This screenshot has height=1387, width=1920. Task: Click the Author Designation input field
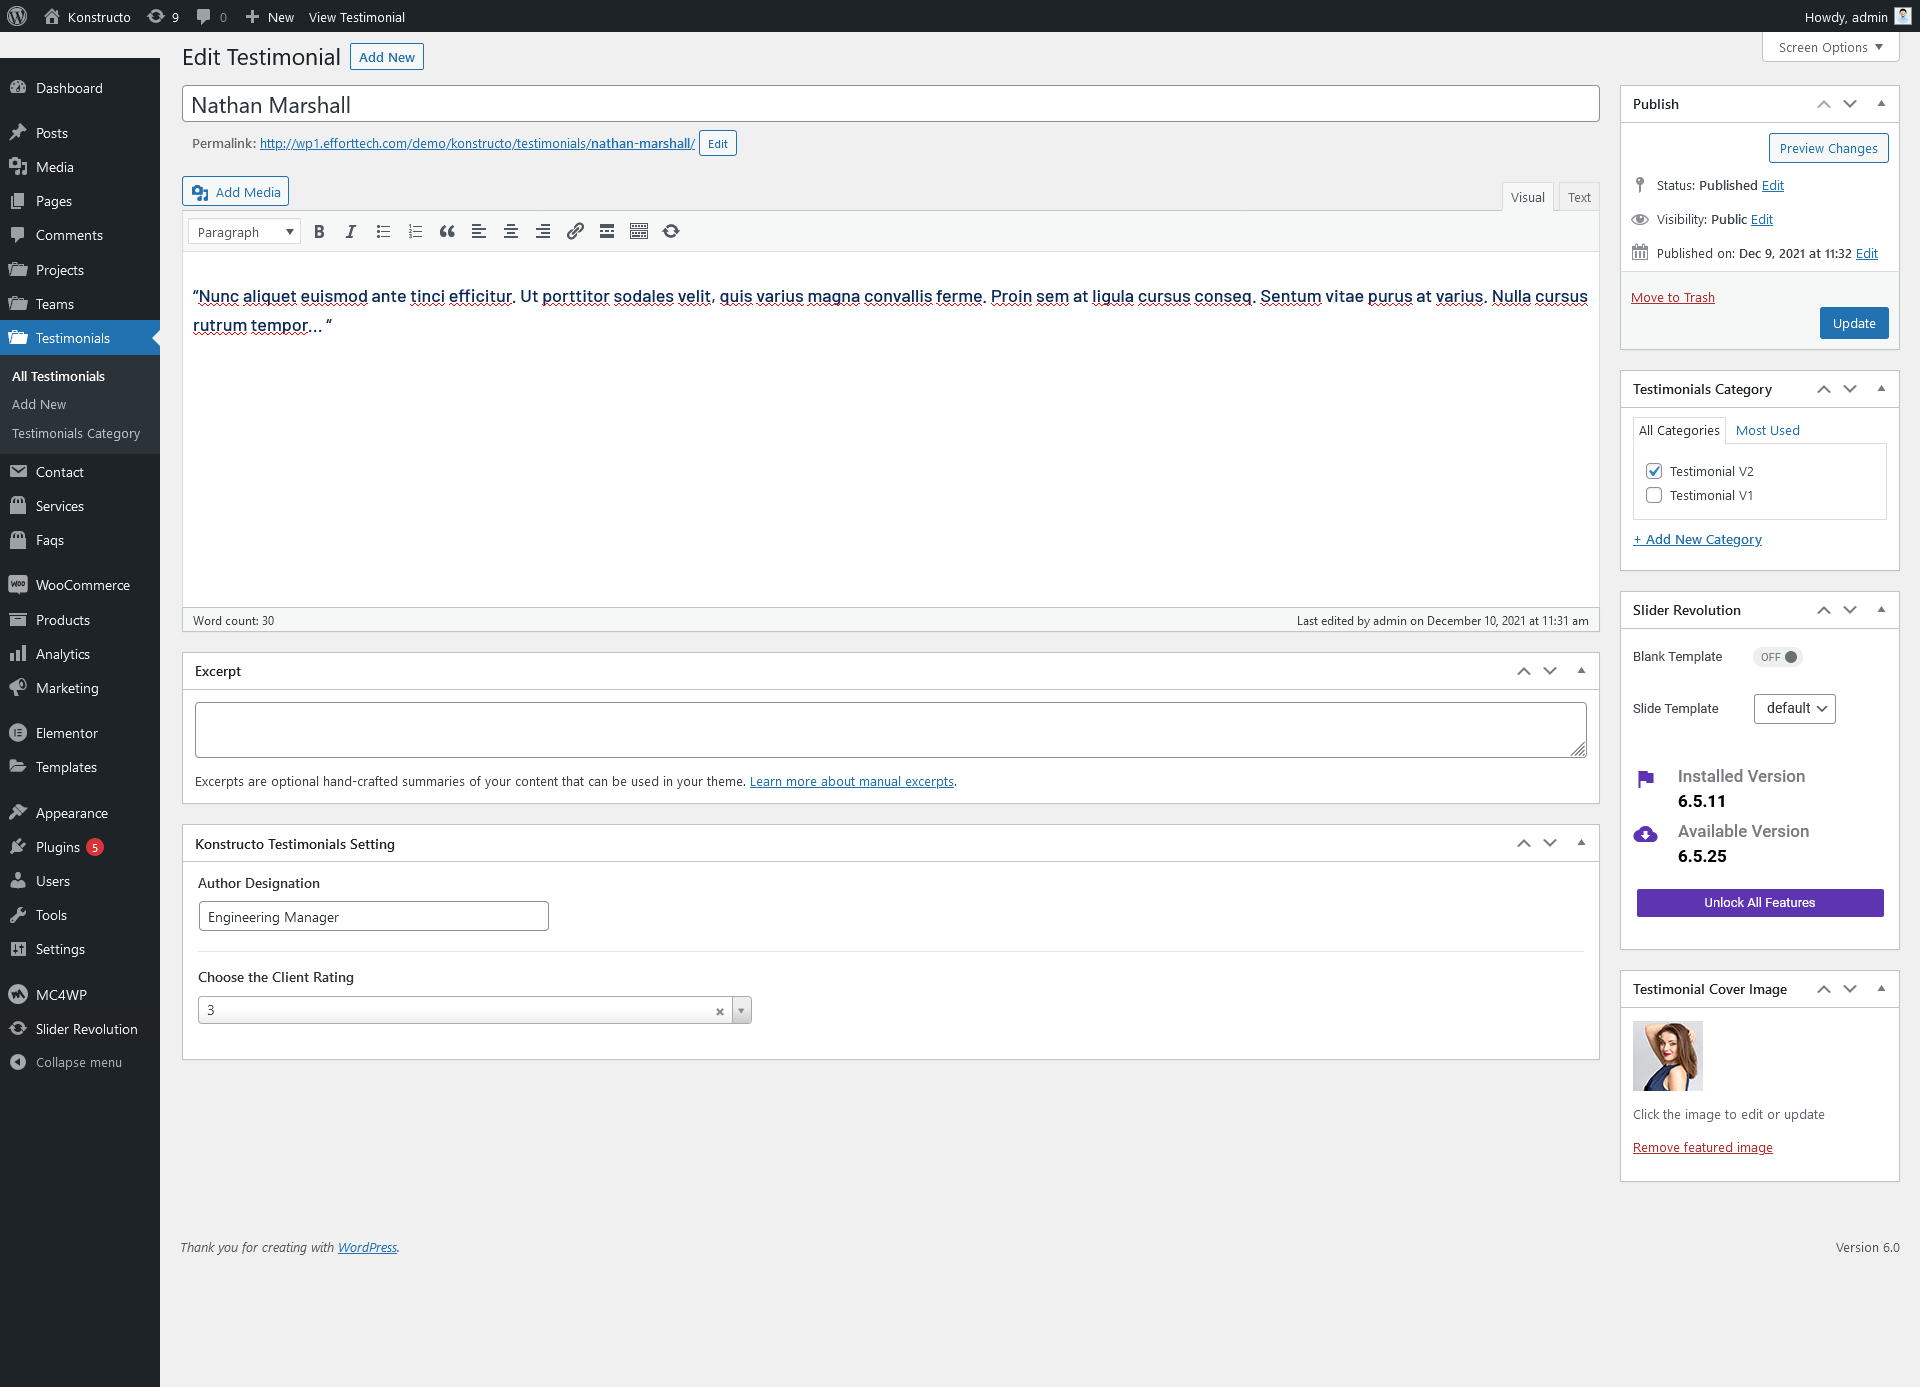(x=373, y=917)
